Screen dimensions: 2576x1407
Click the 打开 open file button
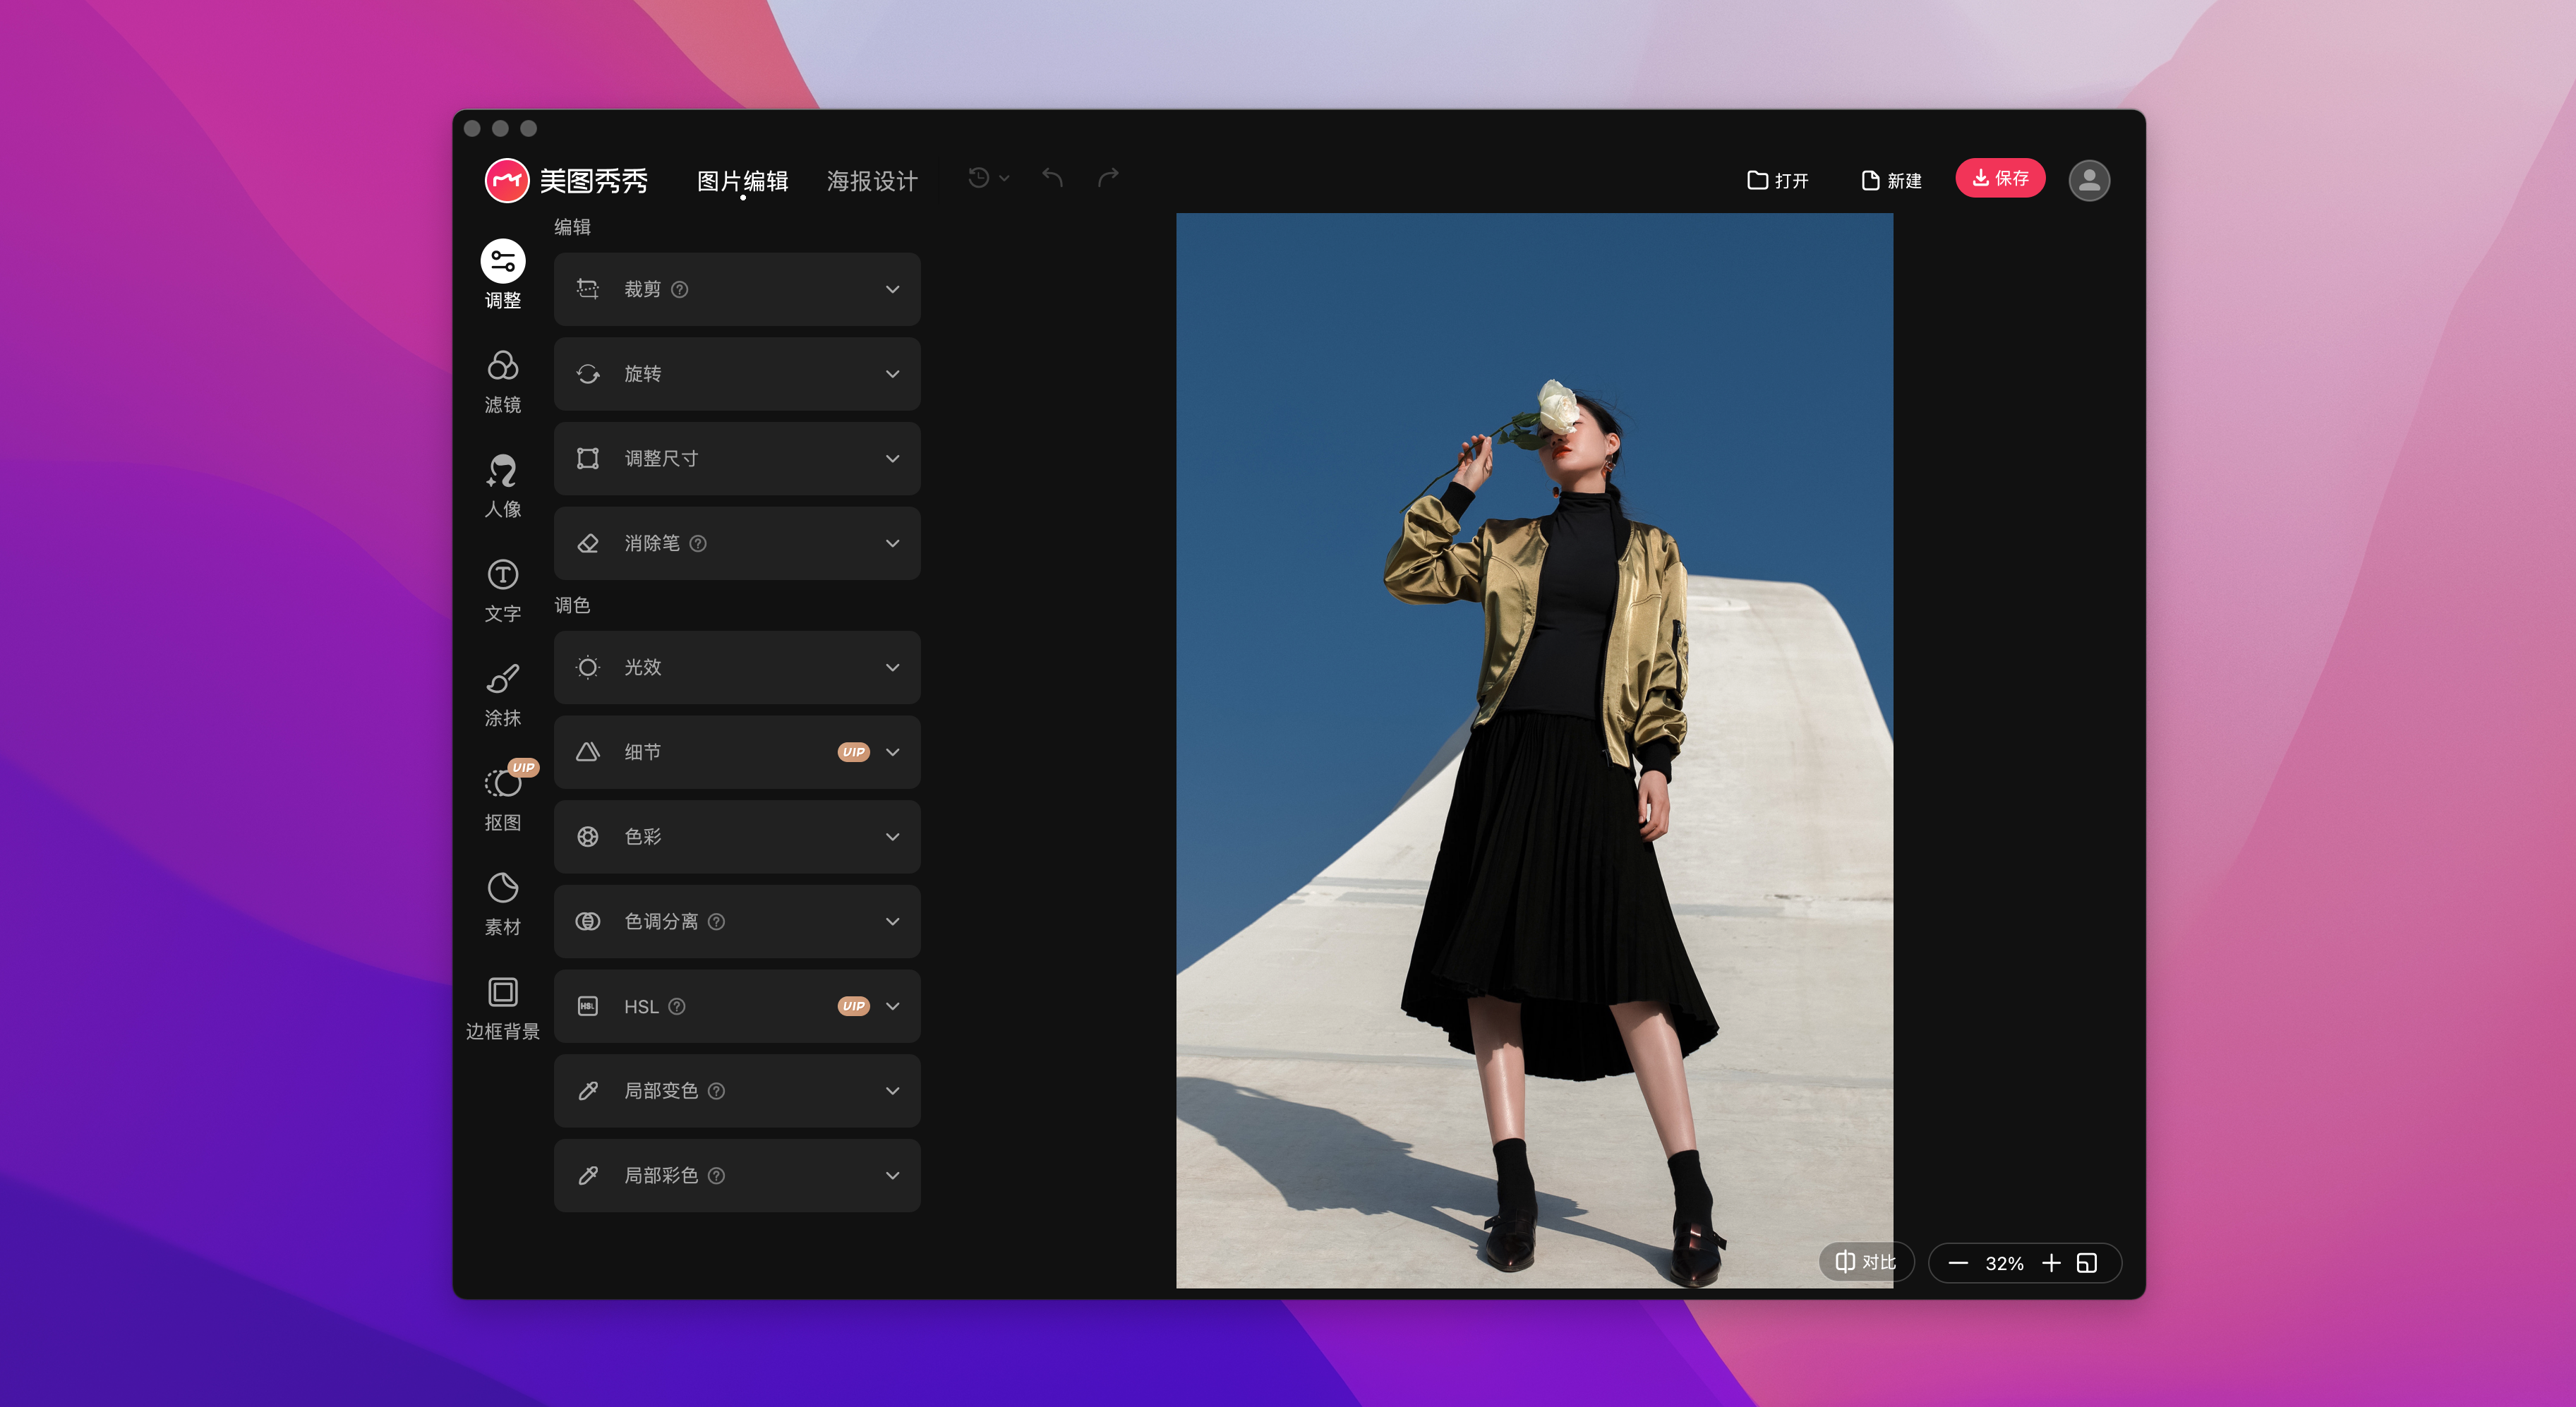pyautogui.click(x=1778, y=180)
